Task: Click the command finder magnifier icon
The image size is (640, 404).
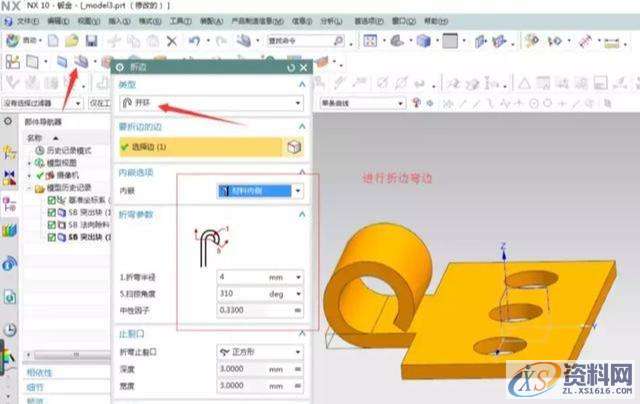Action: [x=338, y=40]
